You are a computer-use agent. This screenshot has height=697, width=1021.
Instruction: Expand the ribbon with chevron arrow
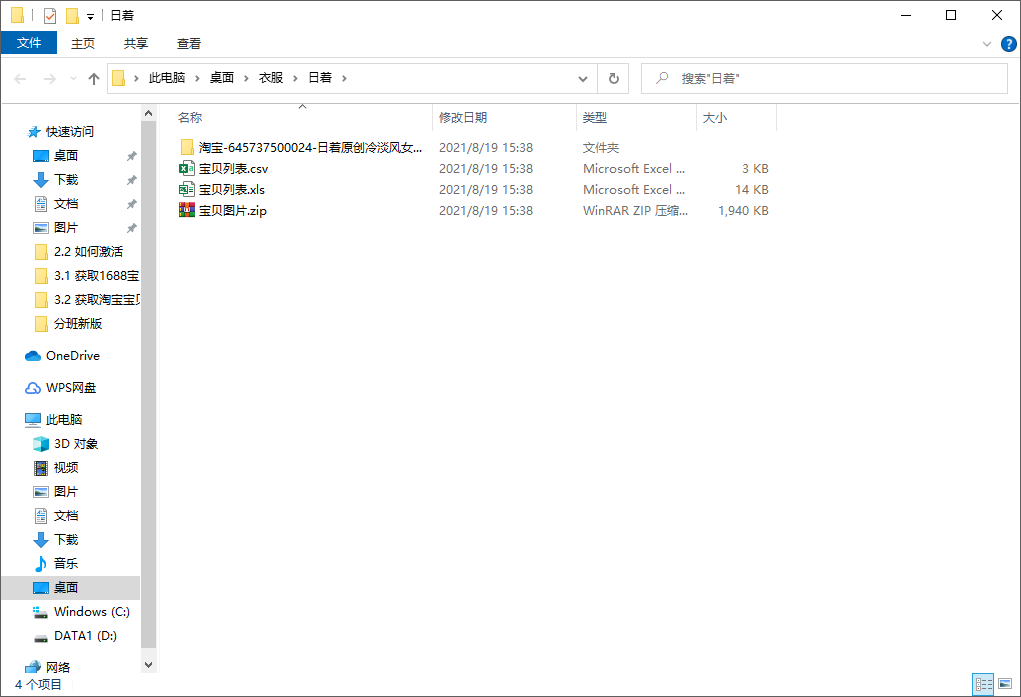coord(987,44)
